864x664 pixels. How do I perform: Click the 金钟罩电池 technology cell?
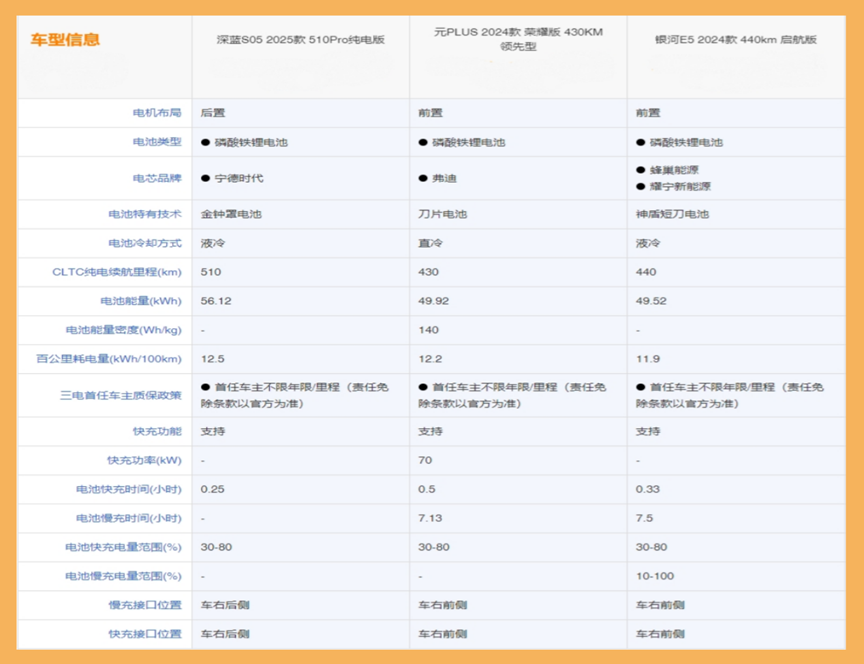pos(231,214)
